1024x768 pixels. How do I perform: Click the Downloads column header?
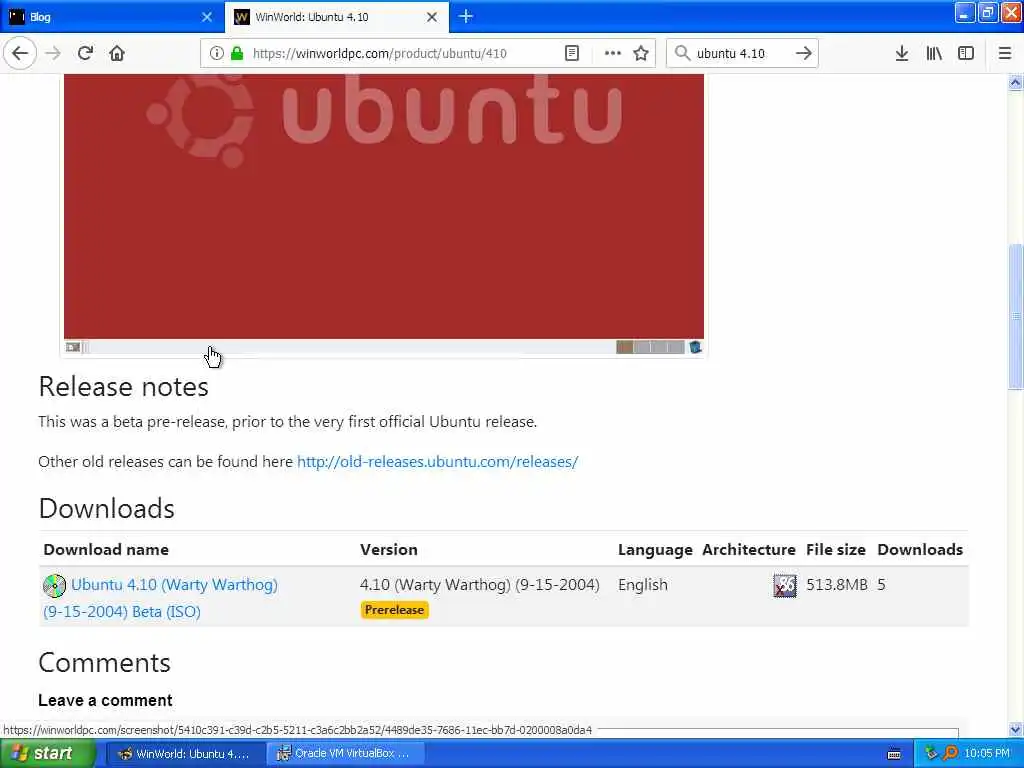pos(920,550)
